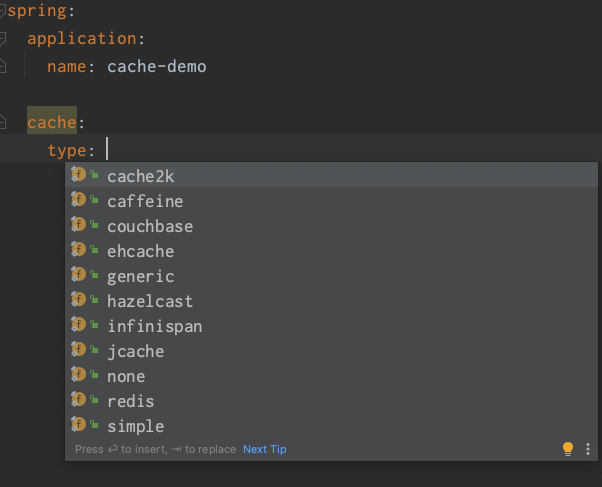Click the yellow lightbulb intention icon
Image resolution: width=602 pixels, height=487 pixels.
pyautogui.click(x=567, y=449)
